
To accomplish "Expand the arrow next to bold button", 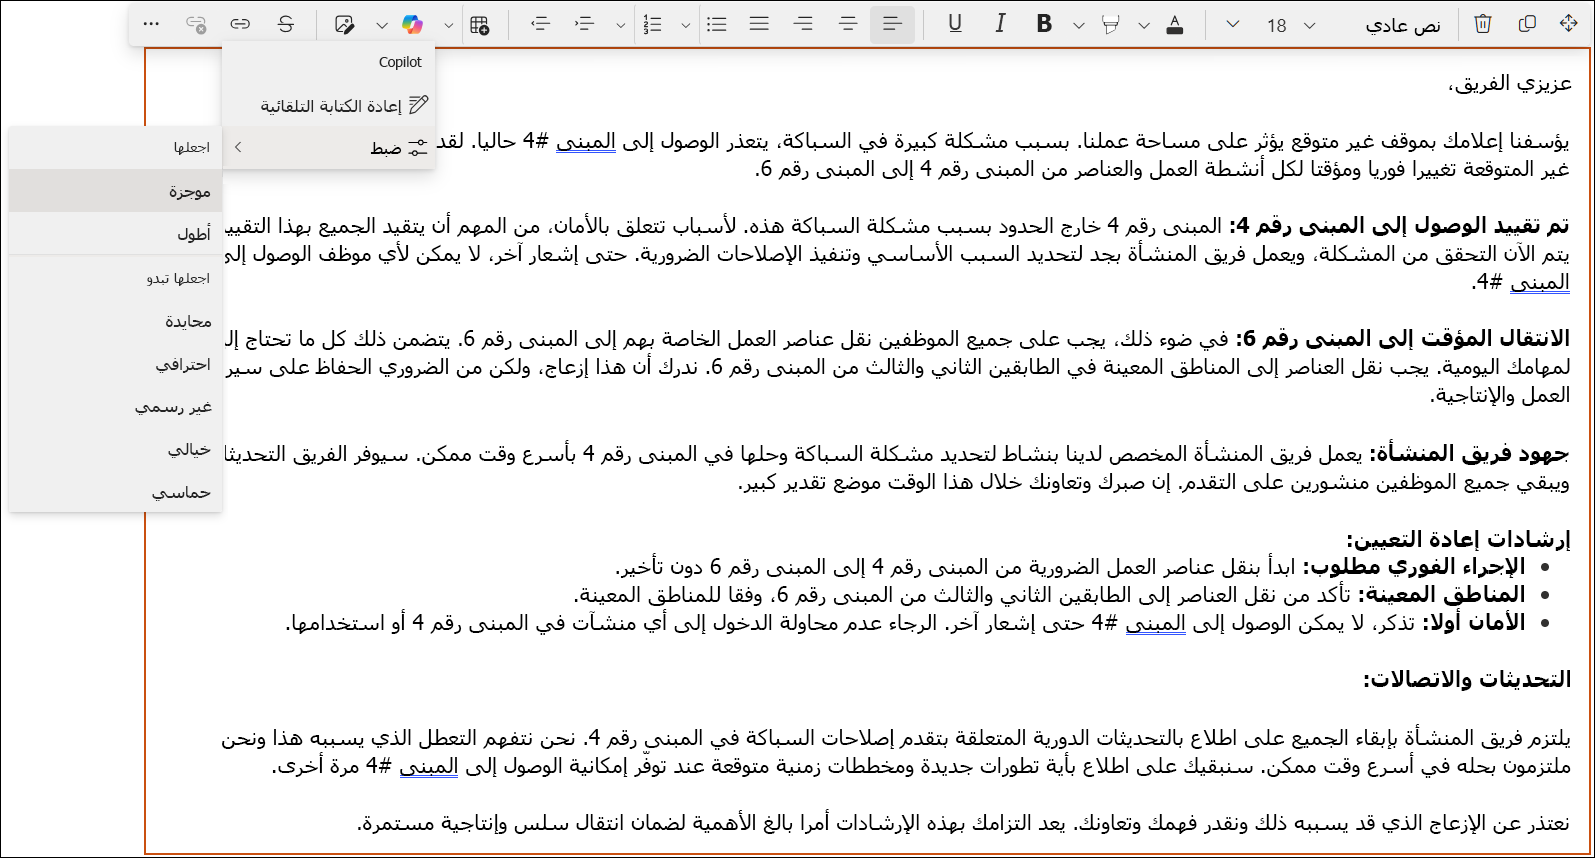I will coord(1079,25).
